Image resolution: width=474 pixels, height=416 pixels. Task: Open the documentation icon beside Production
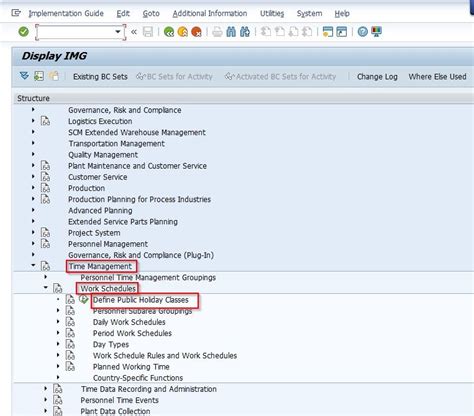coord(45,188)
